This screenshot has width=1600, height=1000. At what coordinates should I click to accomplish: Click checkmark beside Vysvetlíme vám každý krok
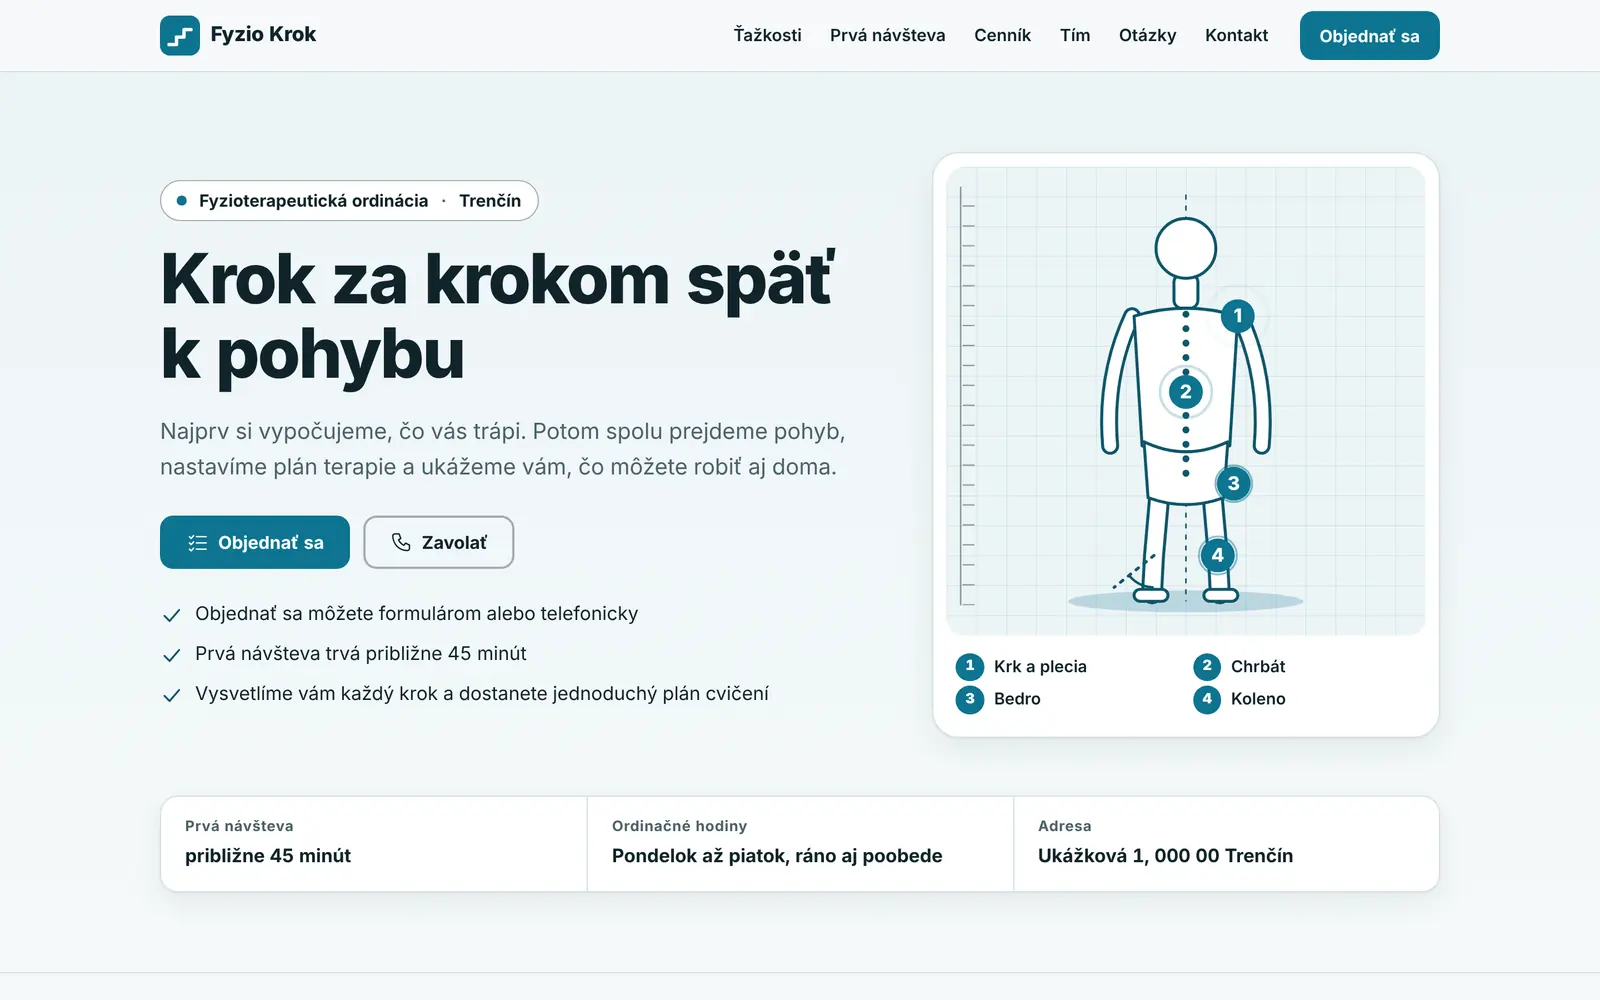pyautogui.click(x=172, y=695)
